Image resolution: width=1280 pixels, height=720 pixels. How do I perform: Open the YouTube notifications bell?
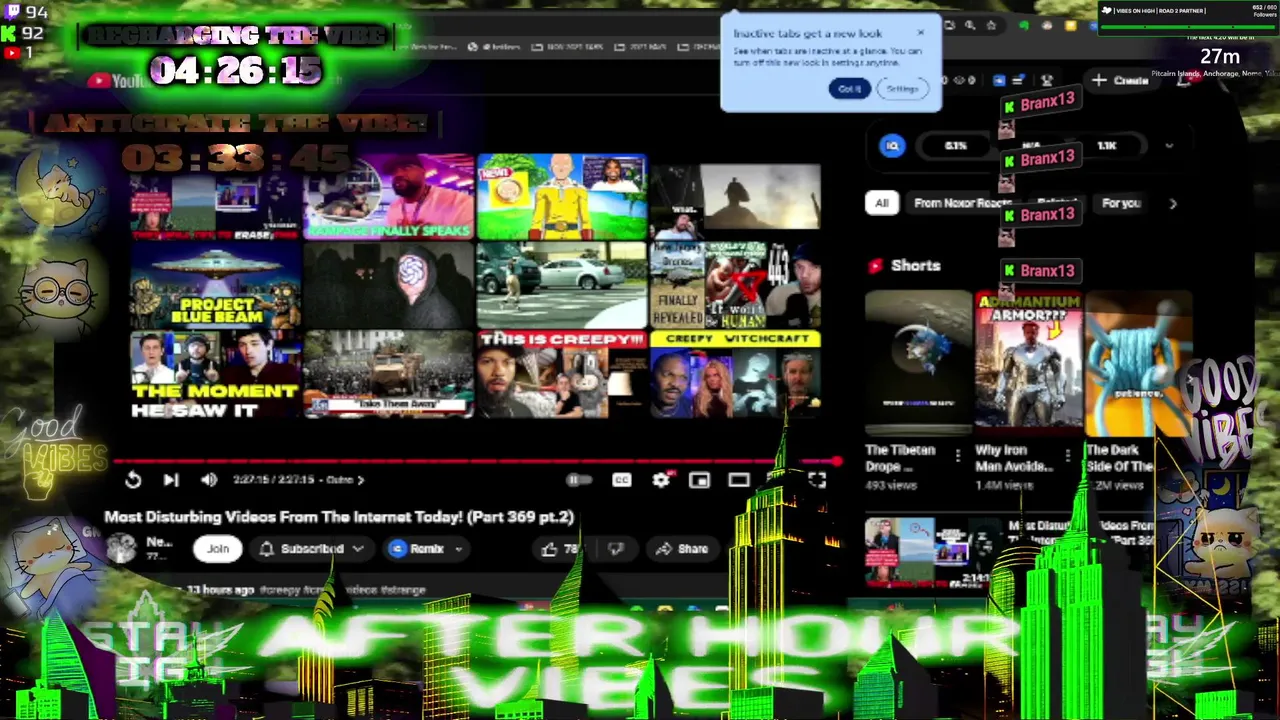click(x=1184, y=80)
